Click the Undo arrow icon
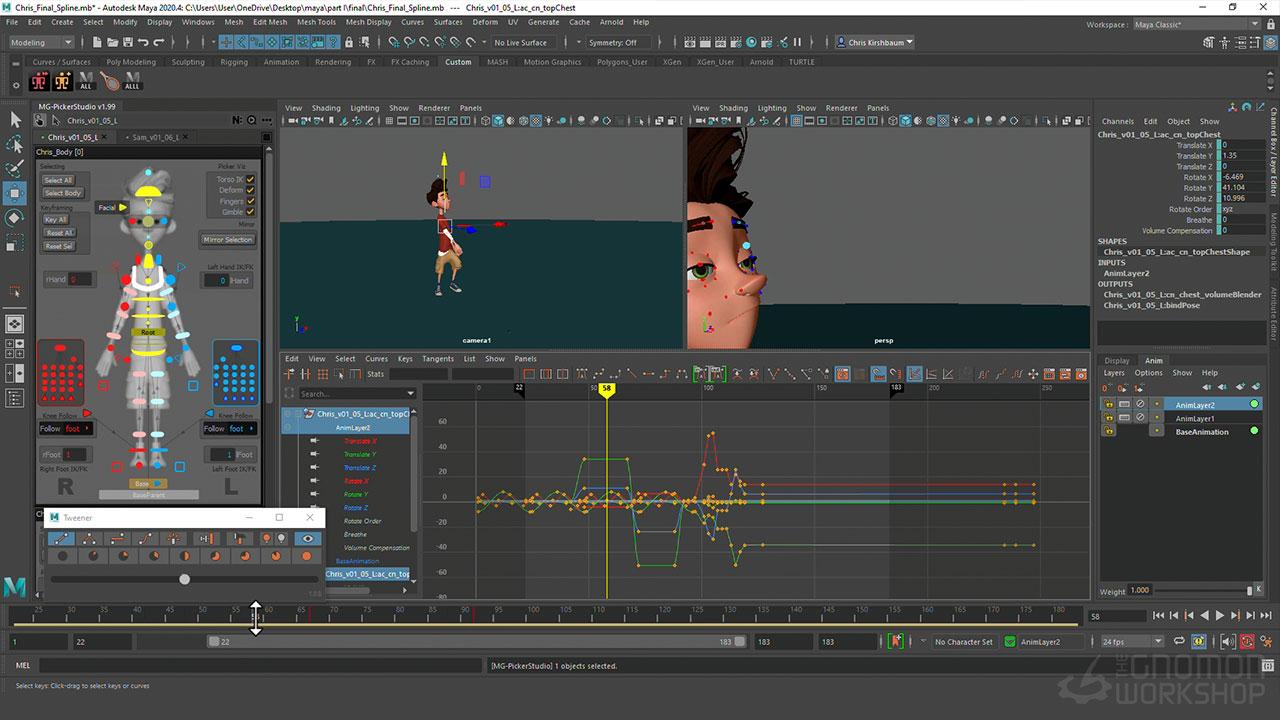The image size is (1280, 720). [143, 43]
